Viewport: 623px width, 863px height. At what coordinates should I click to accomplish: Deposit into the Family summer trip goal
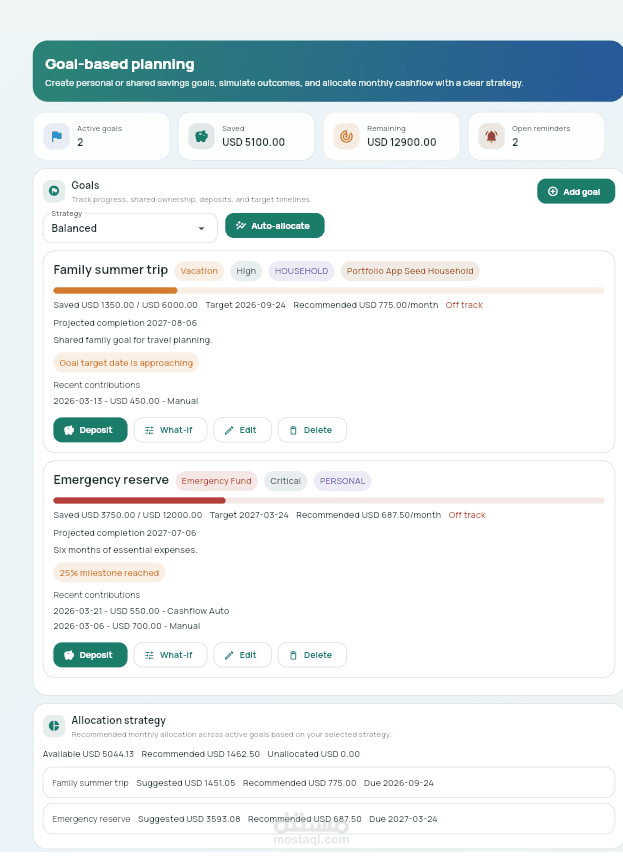tap(90, 430)
